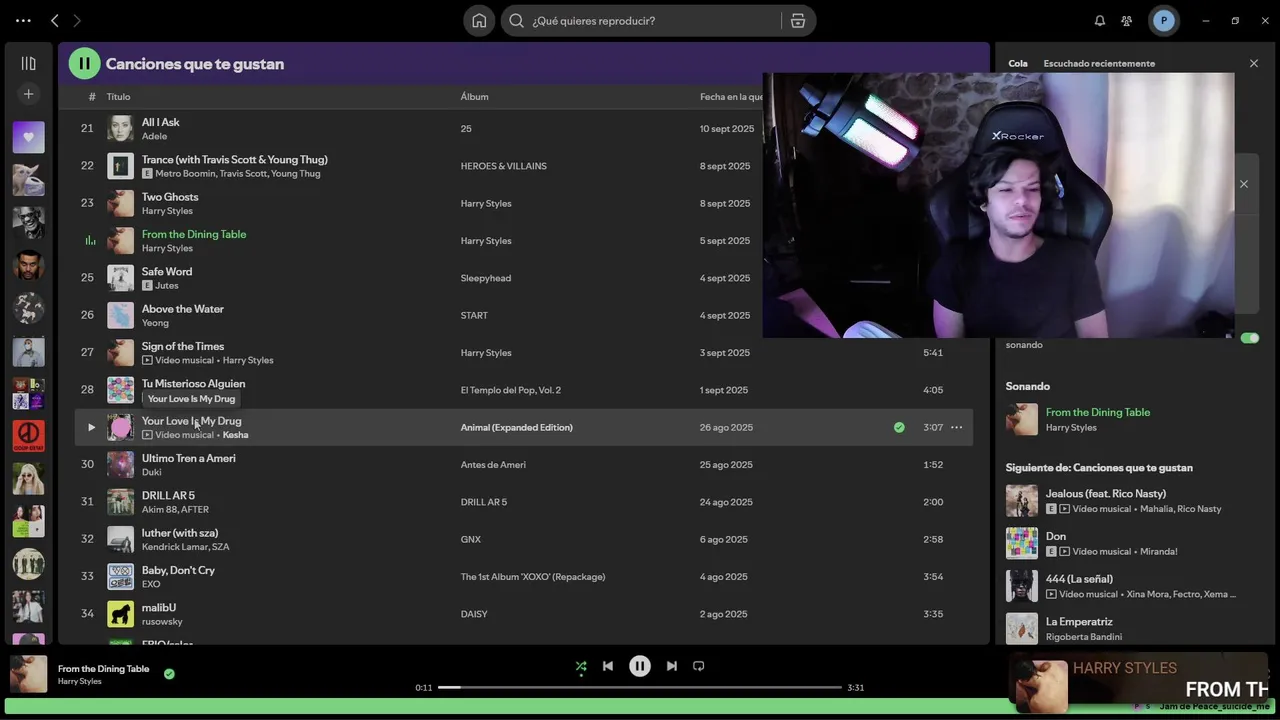The image size is (1280, 720).
Task: Dismiss the card with its X in the queue panel
Action: (1244, 184)
